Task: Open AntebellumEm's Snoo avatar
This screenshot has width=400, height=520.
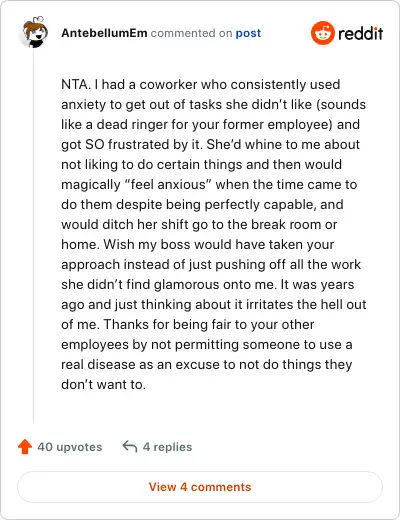Action: 35,32
